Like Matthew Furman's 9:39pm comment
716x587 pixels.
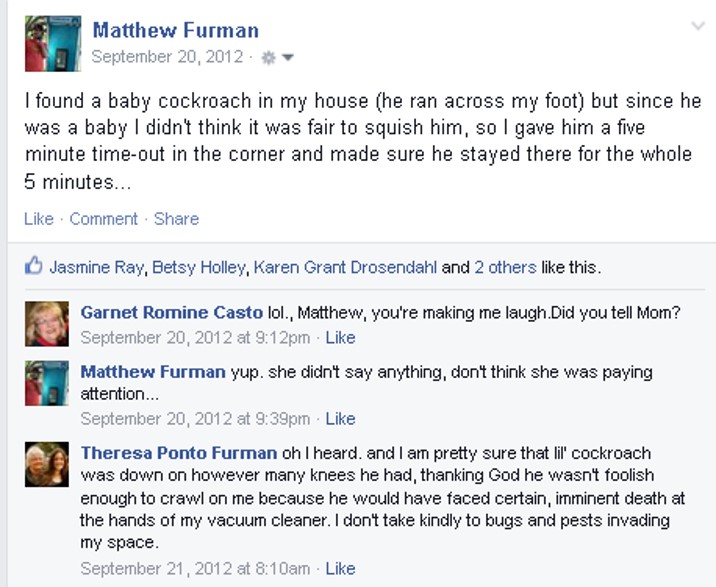(x=340, y=419)
